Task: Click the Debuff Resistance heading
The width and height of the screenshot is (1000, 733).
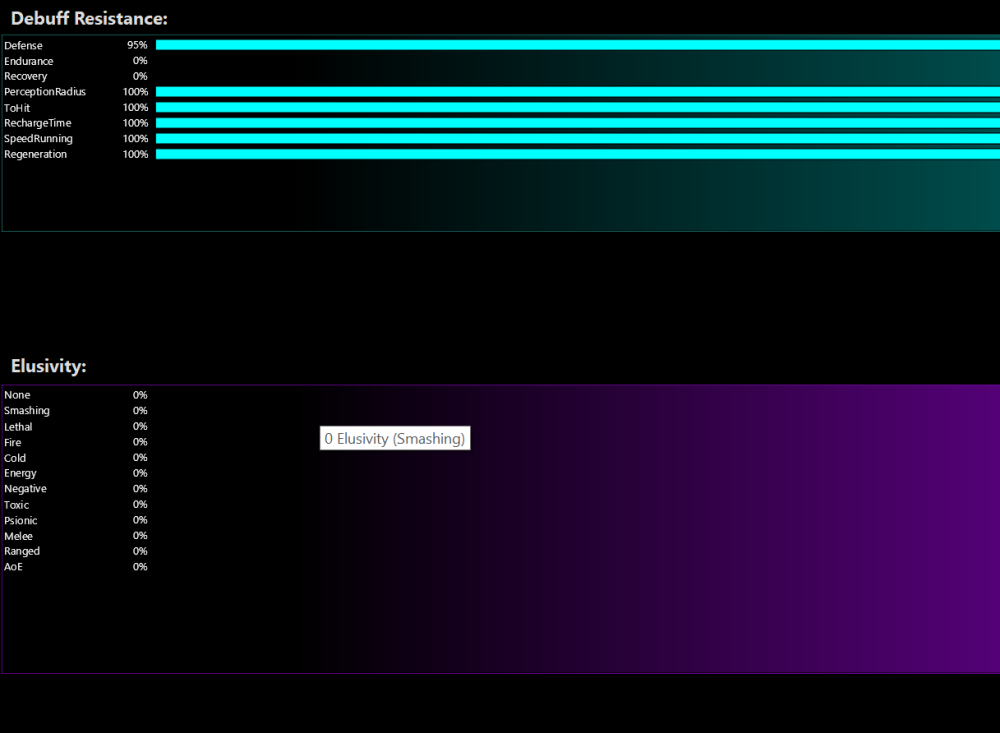Action: pos(89,19)
